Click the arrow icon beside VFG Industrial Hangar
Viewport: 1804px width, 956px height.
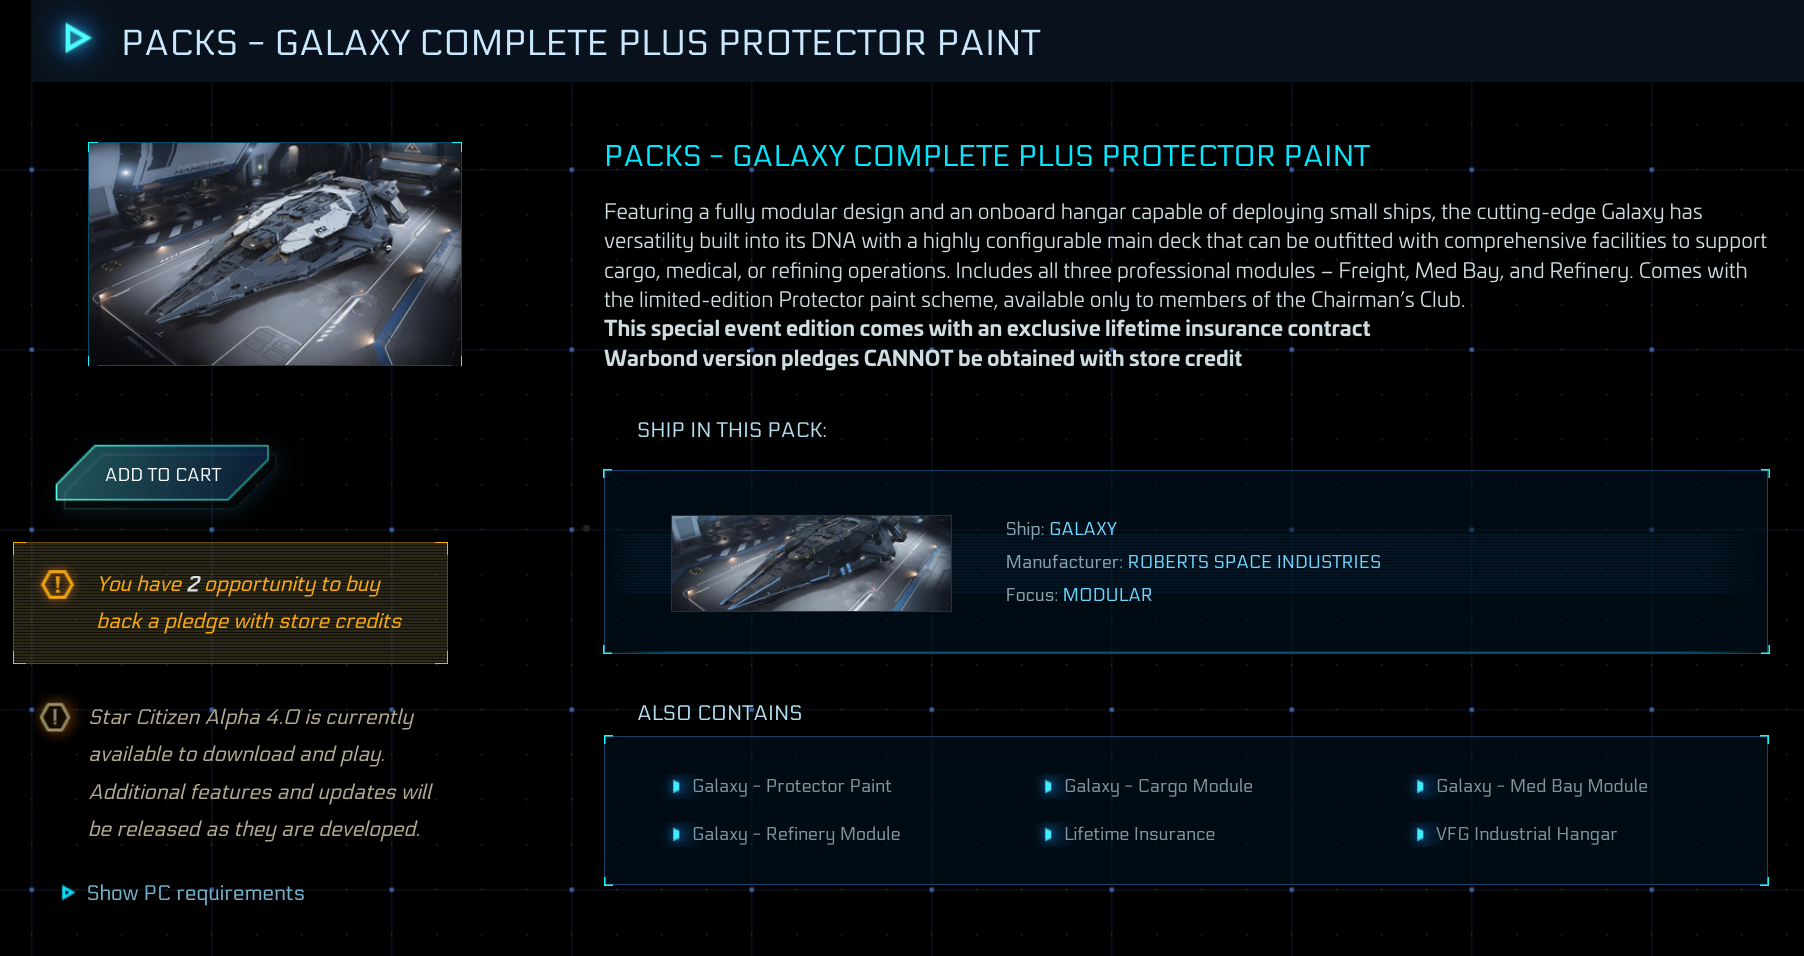click(x=1421, y=834)
